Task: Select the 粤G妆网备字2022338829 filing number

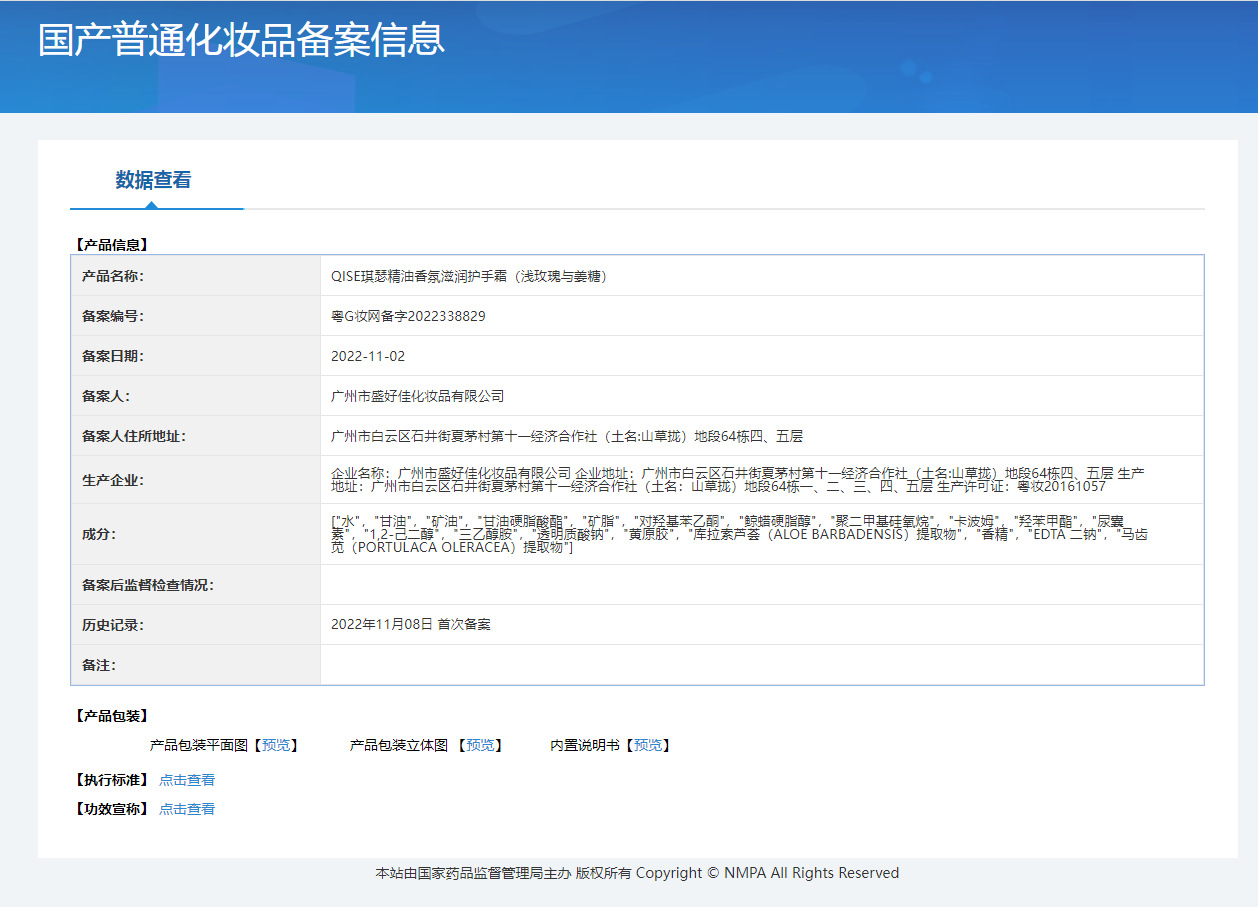Action: (x=408, y=316)
